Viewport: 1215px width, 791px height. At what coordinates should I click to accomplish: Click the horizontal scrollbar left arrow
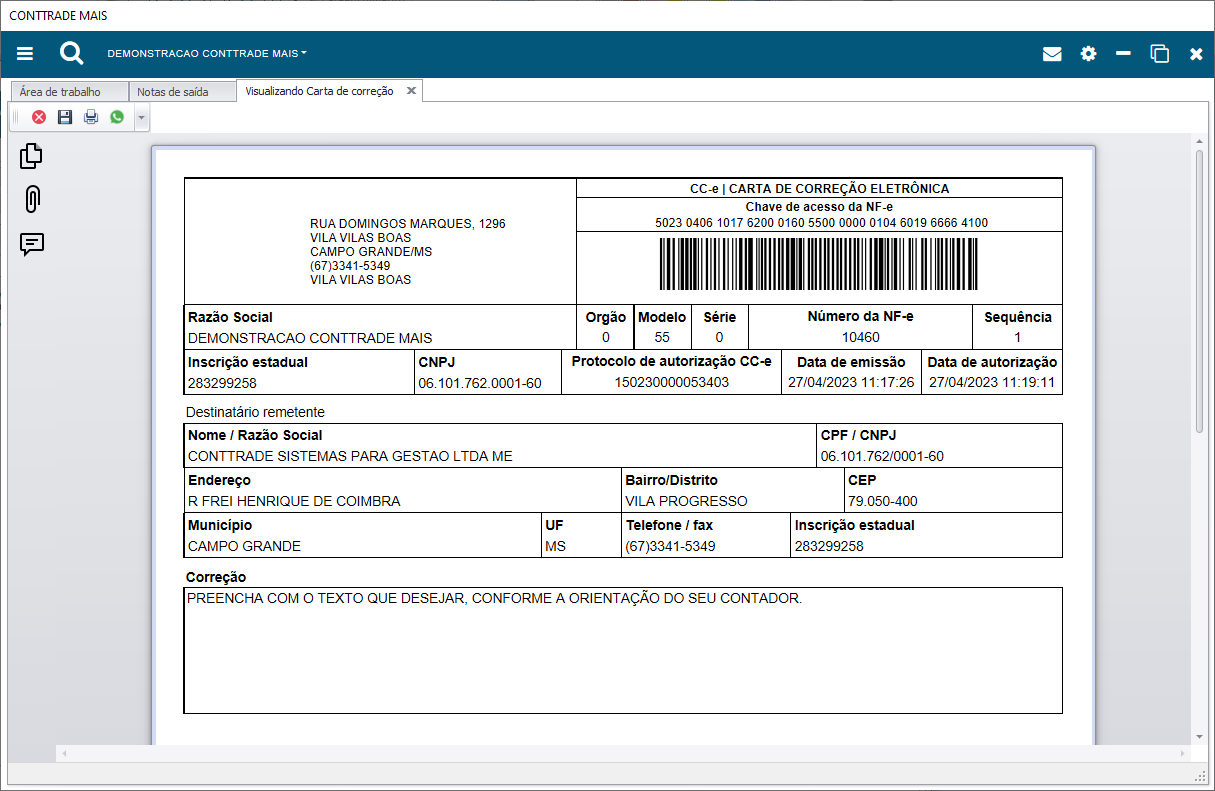[x=63, y=752]
